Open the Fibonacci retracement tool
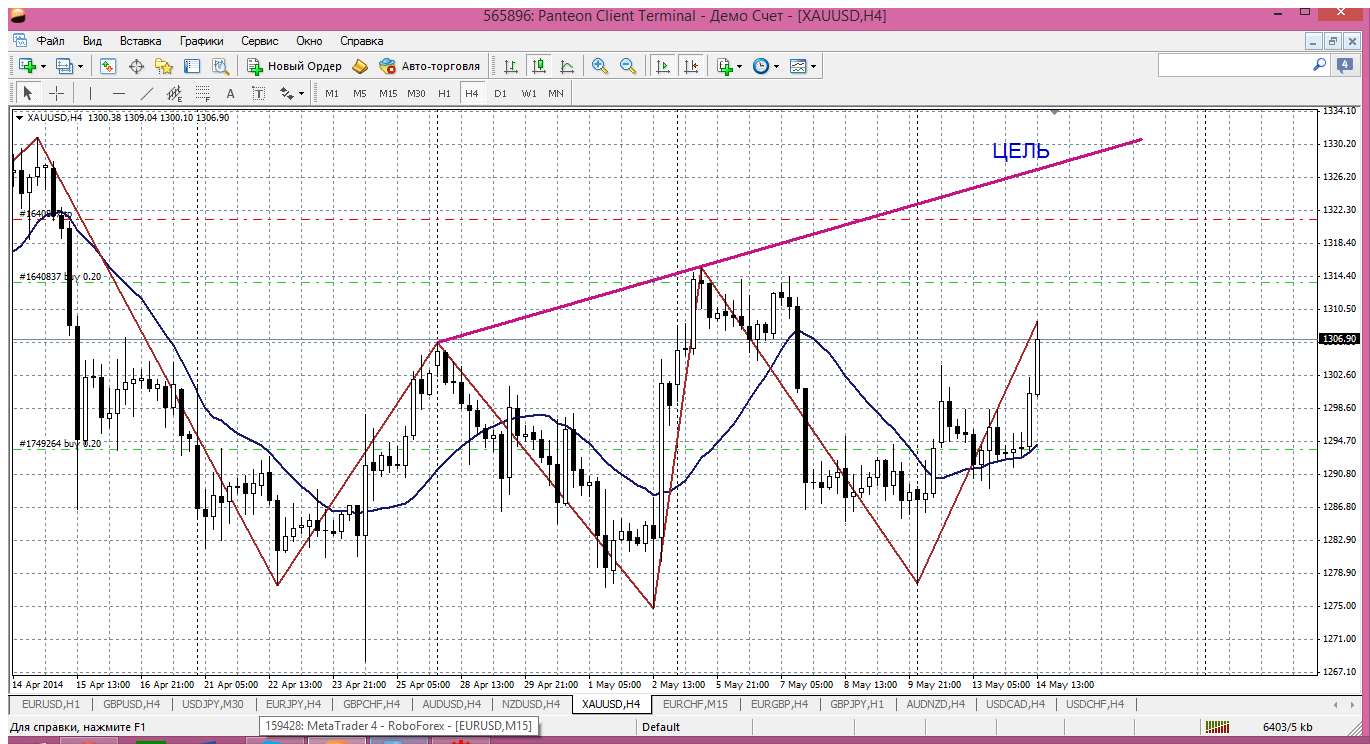This screenshot has height=744, width=1370. [x=204, y=93]
